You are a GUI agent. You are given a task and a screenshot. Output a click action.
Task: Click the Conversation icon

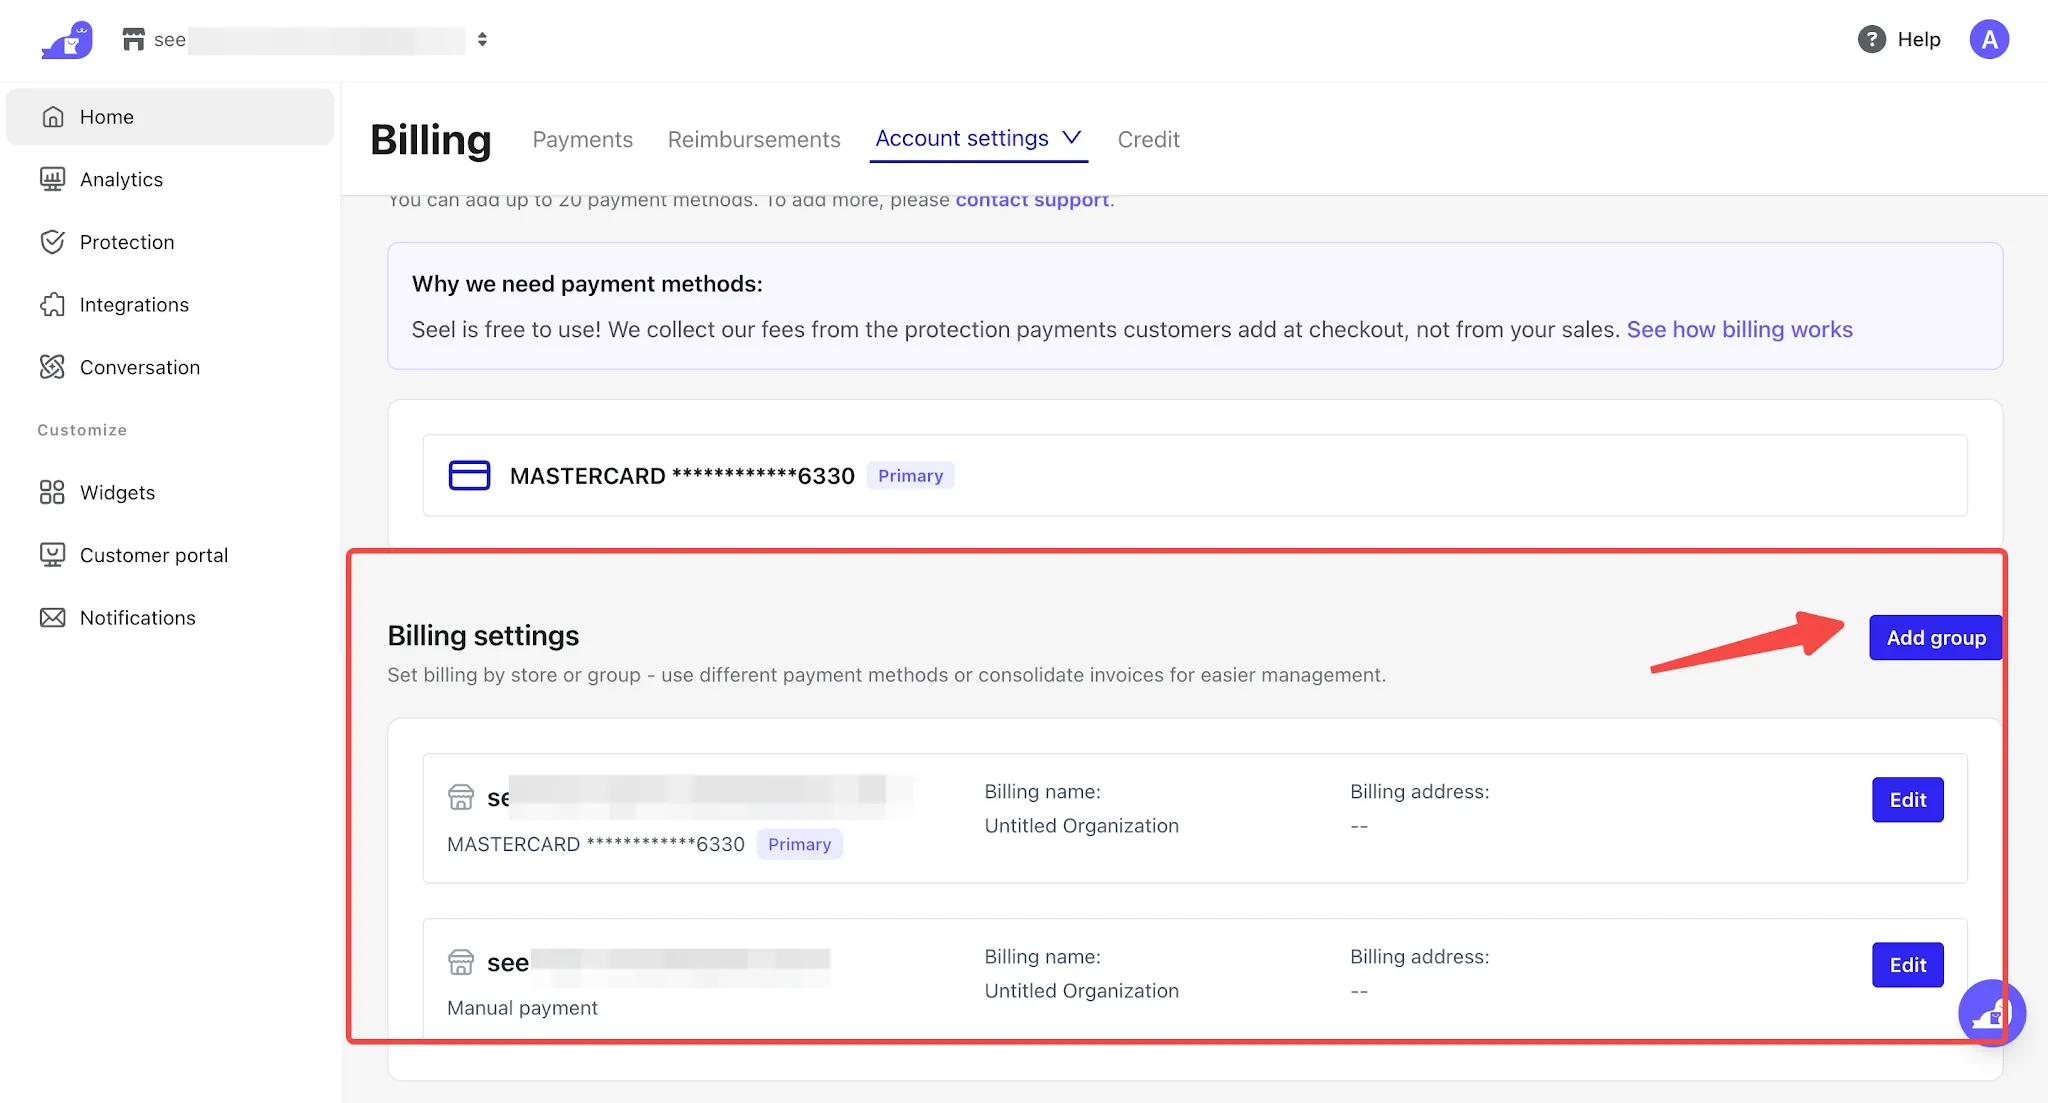click(x=53, y=367)
